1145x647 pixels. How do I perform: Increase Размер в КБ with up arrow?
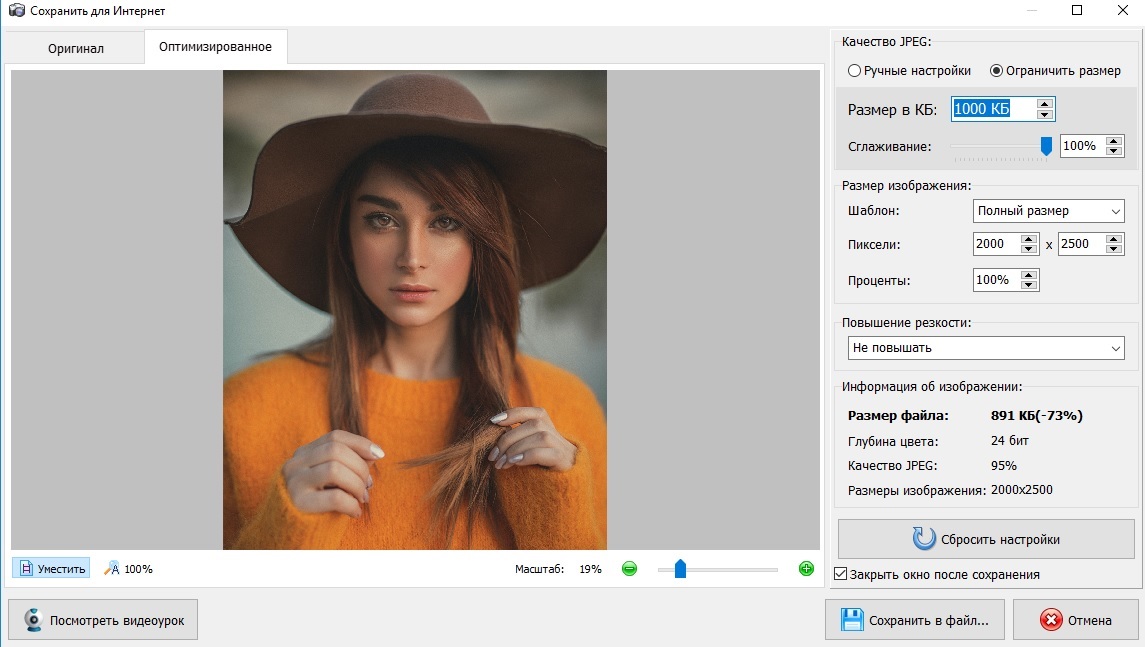point(1045,104)
